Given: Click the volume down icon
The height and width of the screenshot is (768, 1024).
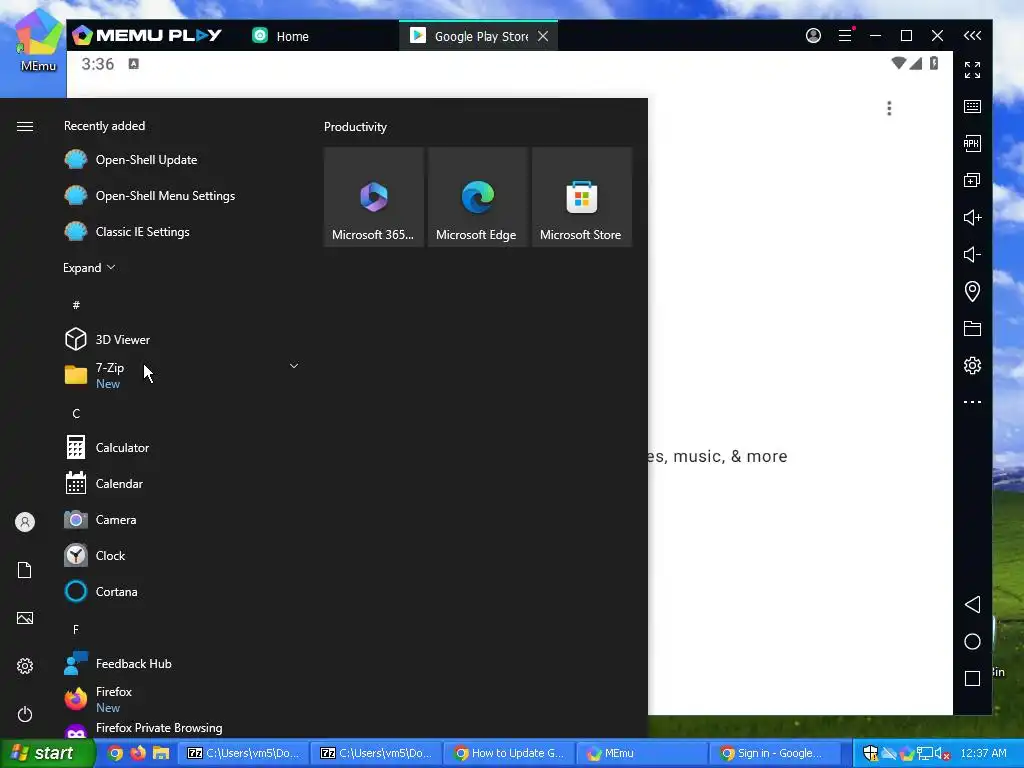Looking at the screenshot, I should [972, 254].
